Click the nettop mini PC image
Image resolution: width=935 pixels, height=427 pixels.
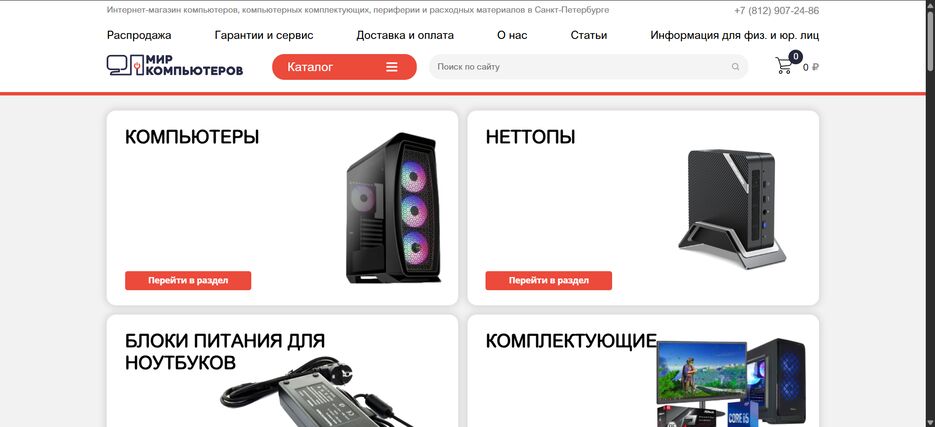tap(732, 209)
